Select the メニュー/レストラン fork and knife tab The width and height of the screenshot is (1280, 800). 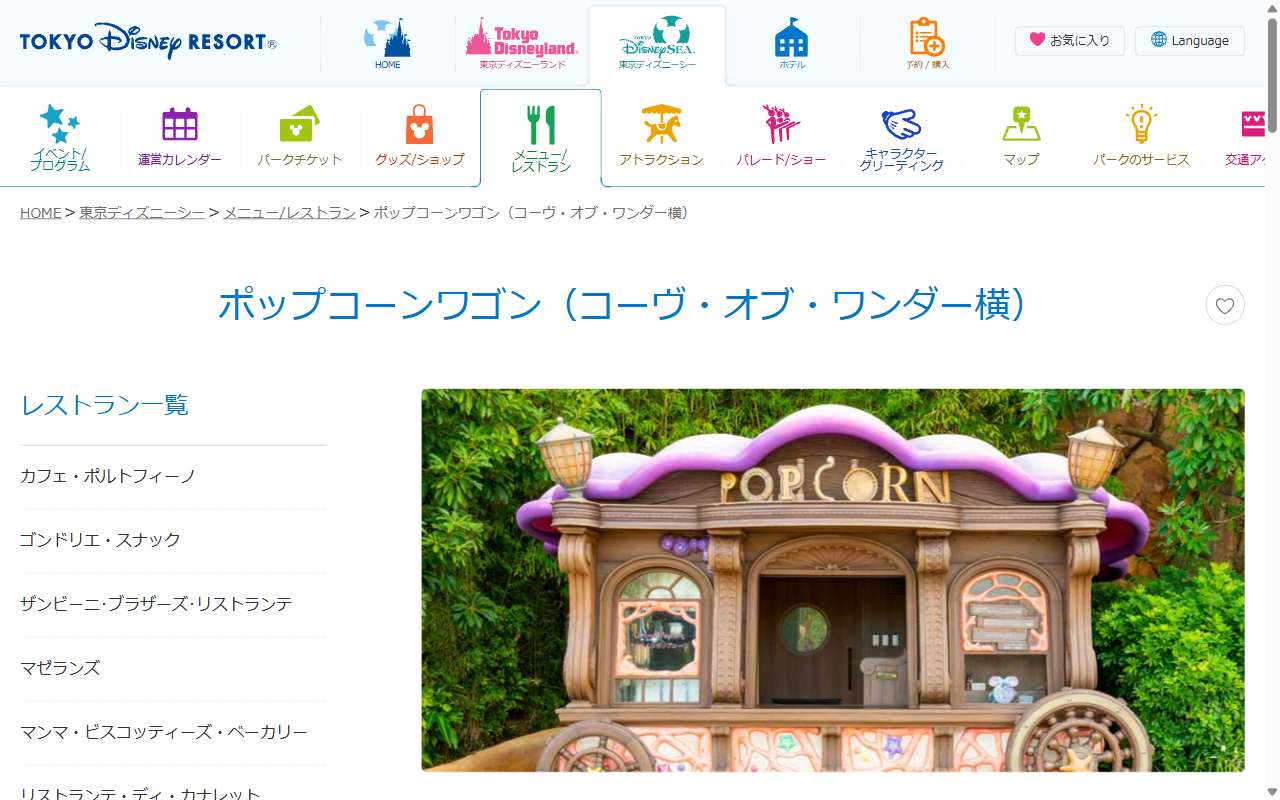pyautogui.click(x=541, y=138)
